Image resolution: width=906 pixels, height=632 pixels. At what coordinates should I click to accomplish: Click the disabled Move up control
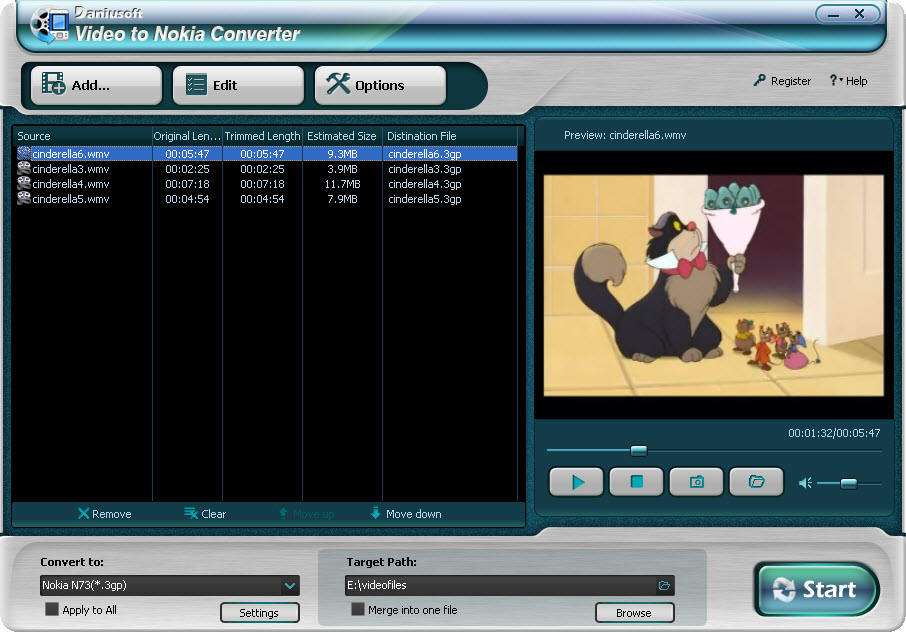[306, 514]
